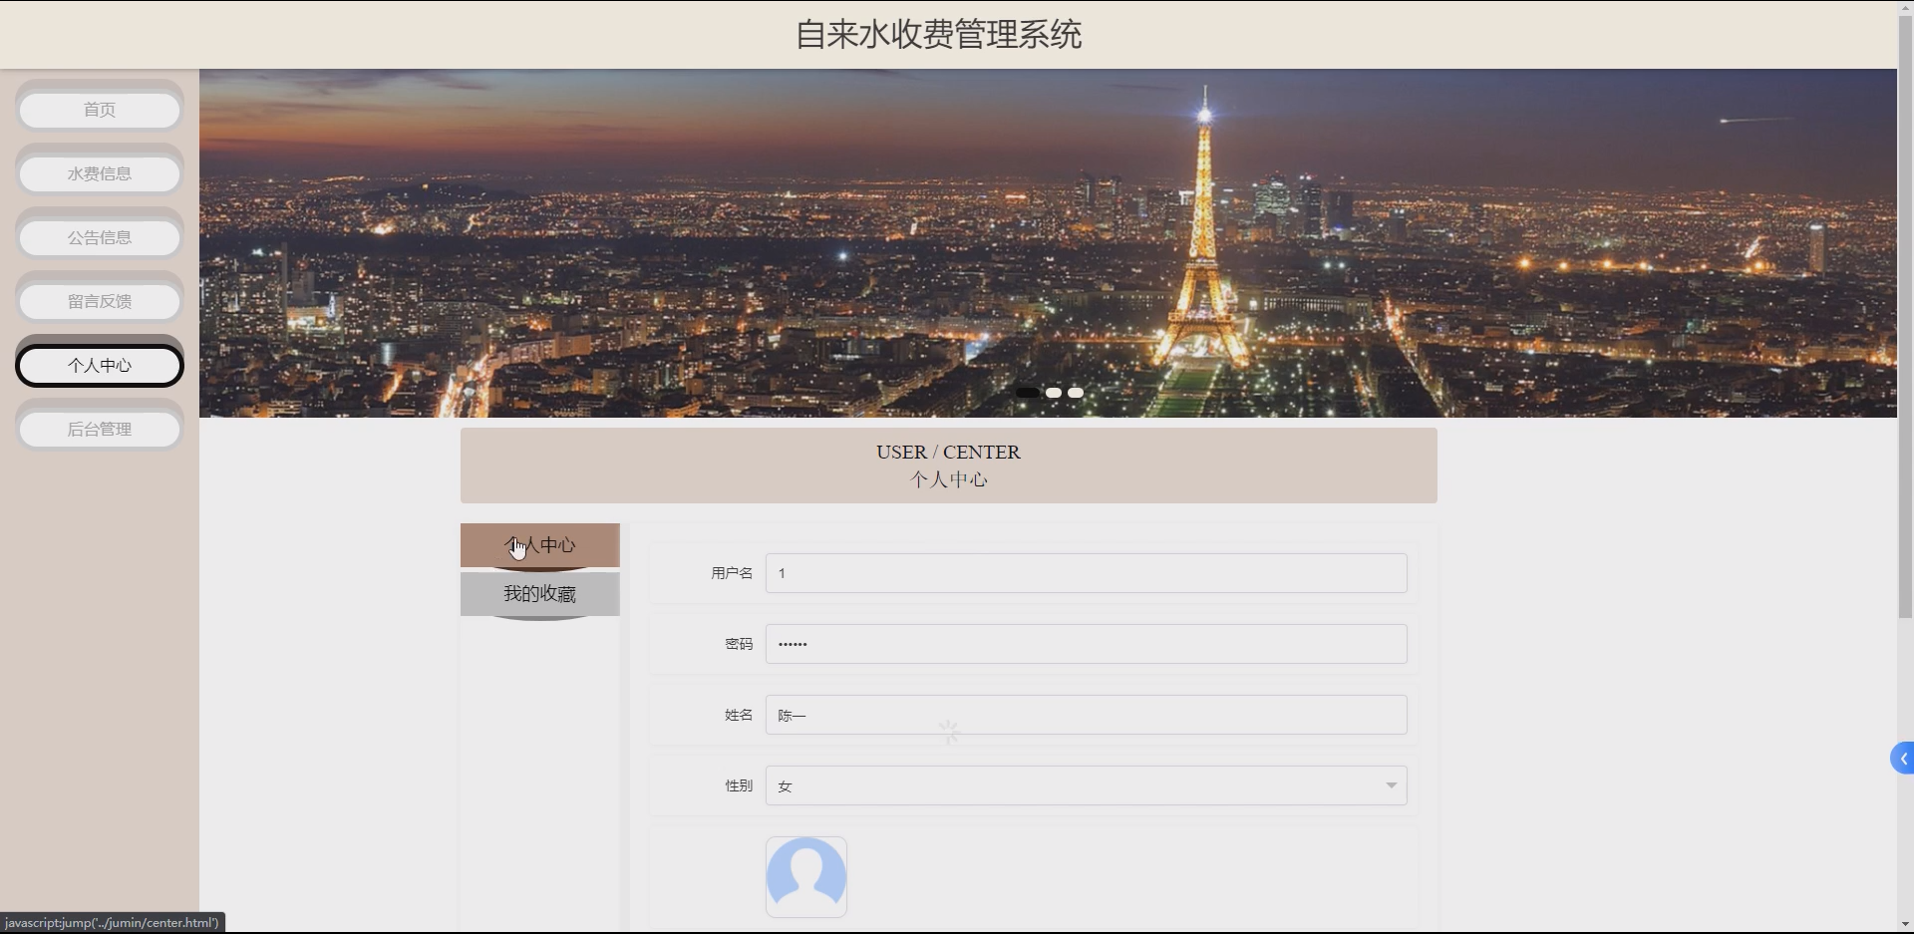Open the 性别 gender dropdown
This screenshot has height=934, width=1914.
[1083, 785]
